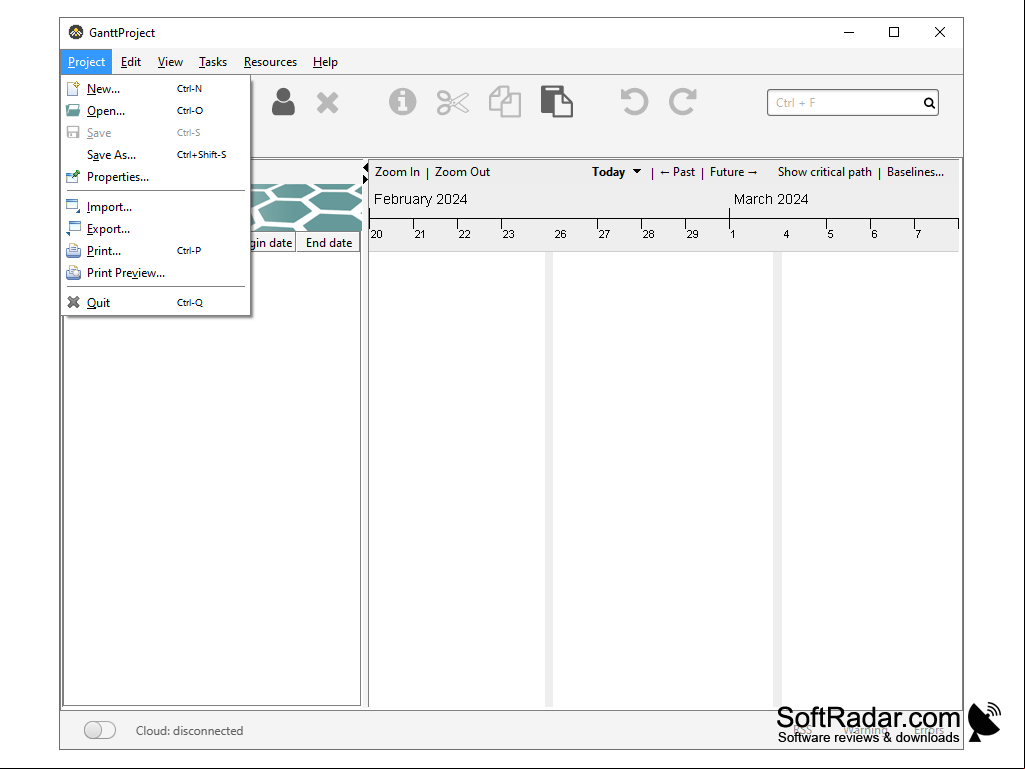Image resolution: width=1025 pixels, height=769 pixels.
Task: Quit the application via Quit entry
Action: (x=156, y=303)
